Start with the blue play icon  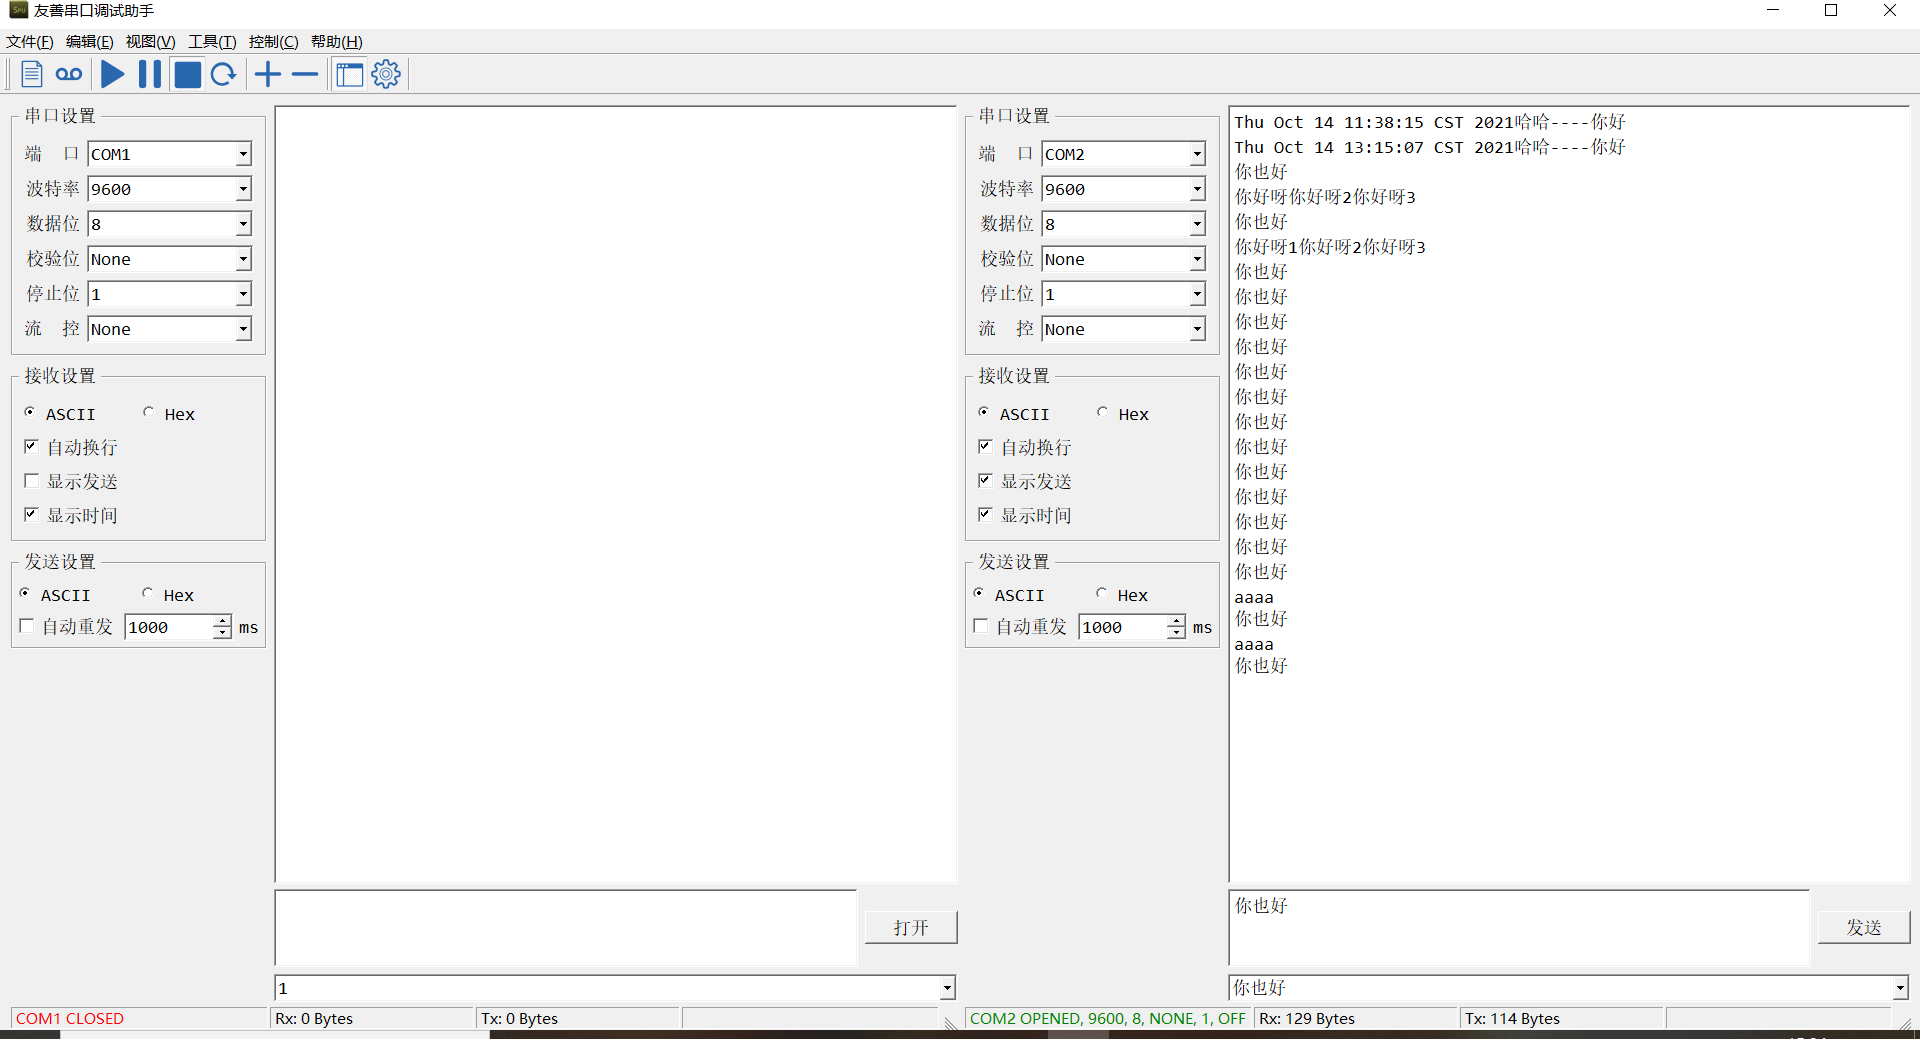(x=113, y=74)
